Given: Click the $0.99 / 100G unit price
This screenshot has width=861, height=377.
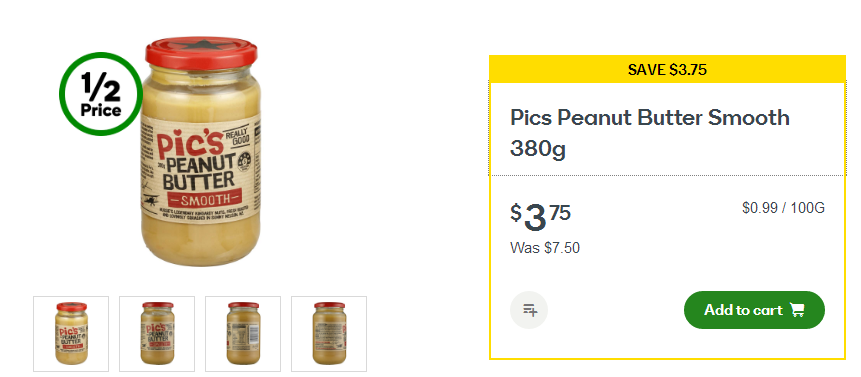Looking at the screenshot, I should point(783,208).
